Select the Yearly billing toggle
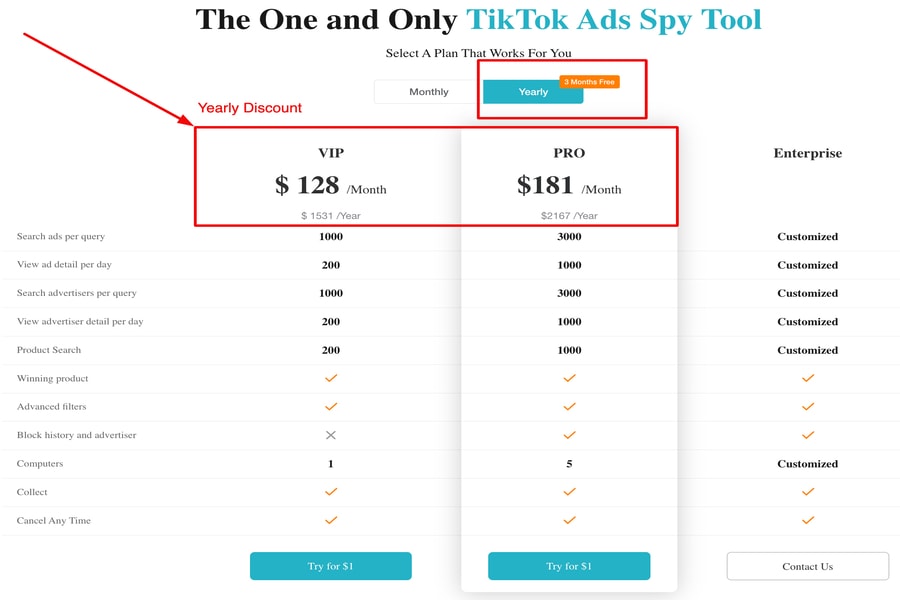 coord(532,92)
